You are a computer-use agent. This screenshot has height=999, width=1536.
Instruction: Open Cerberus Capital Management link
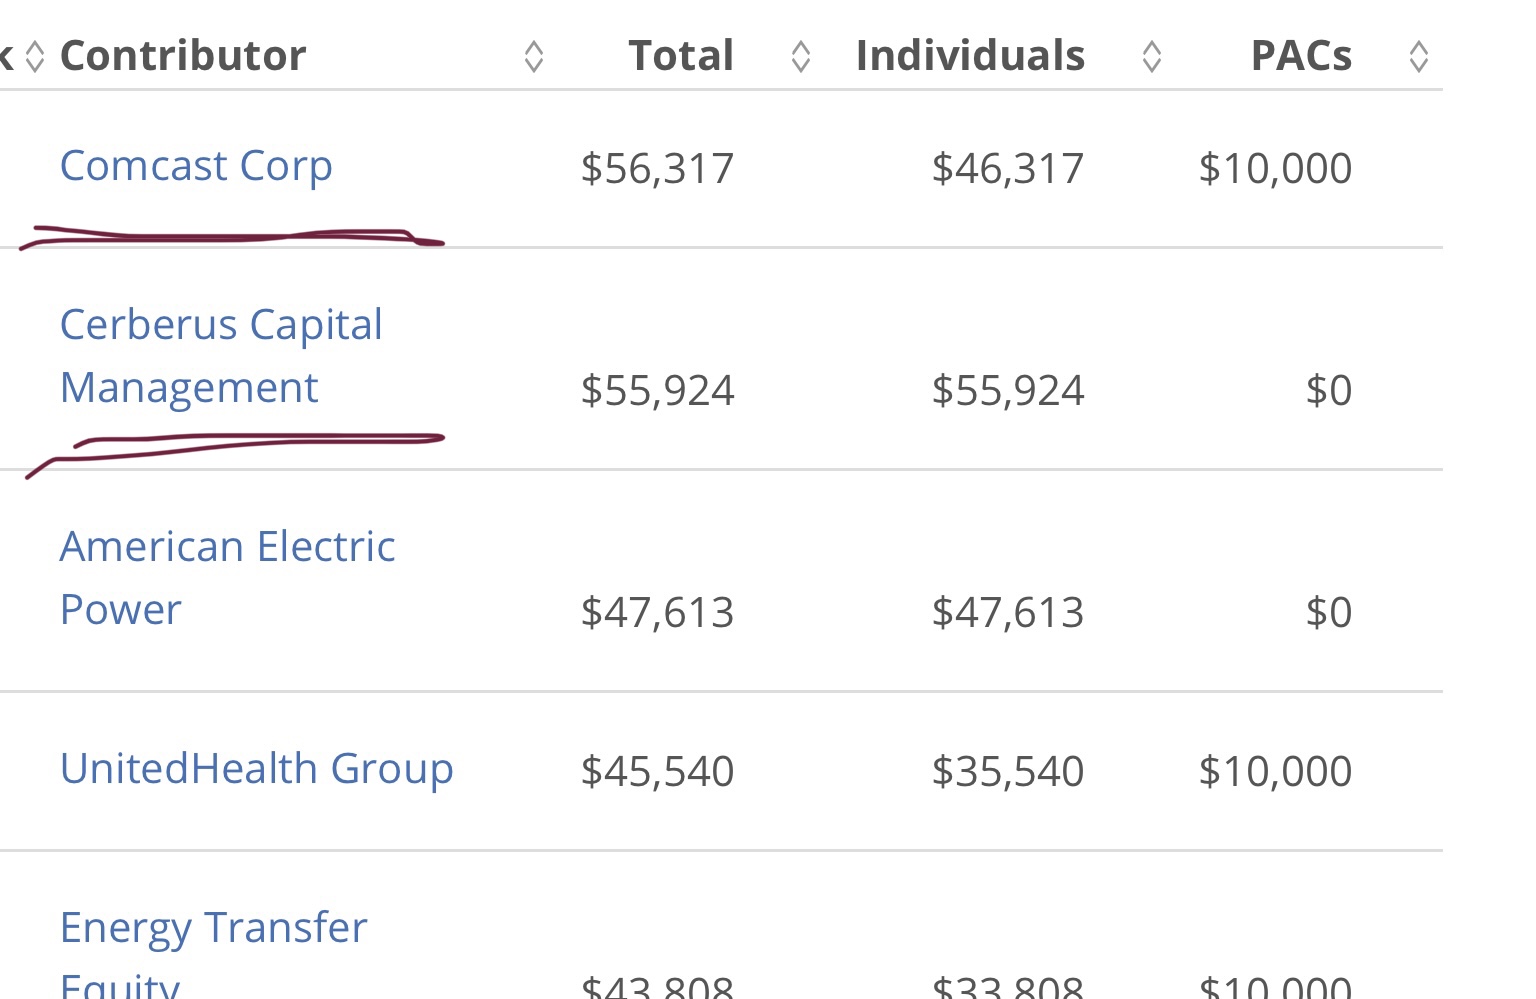[x=221, y=356]
